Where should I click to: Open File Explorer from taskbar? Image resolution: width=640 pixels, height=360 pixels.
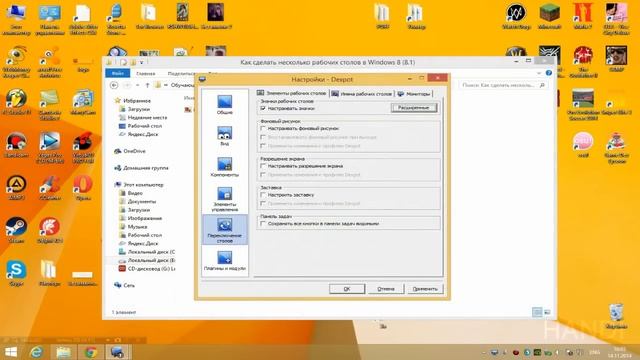coord(63,352)
